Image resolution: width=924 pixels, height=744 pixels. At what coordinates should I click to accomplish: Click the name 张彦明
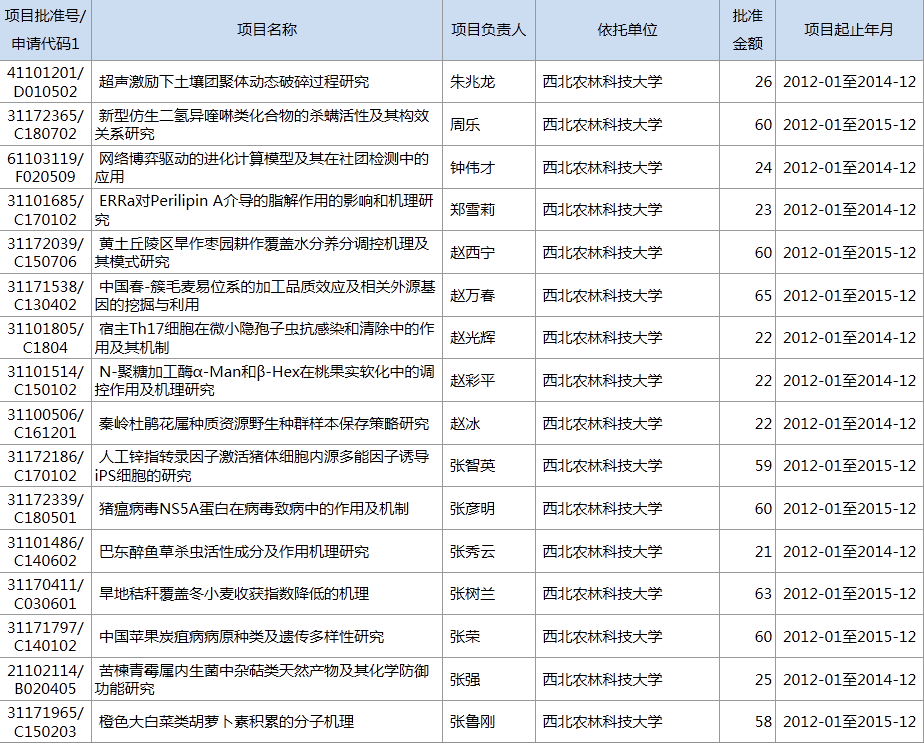(x=473, y=509)
